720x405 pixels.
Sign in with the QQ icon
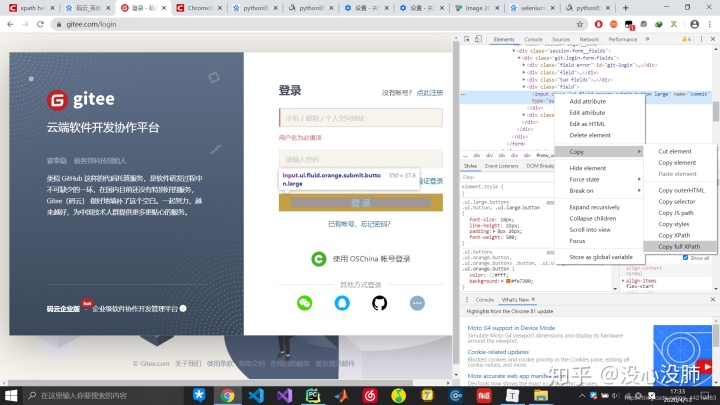point(342,303)
